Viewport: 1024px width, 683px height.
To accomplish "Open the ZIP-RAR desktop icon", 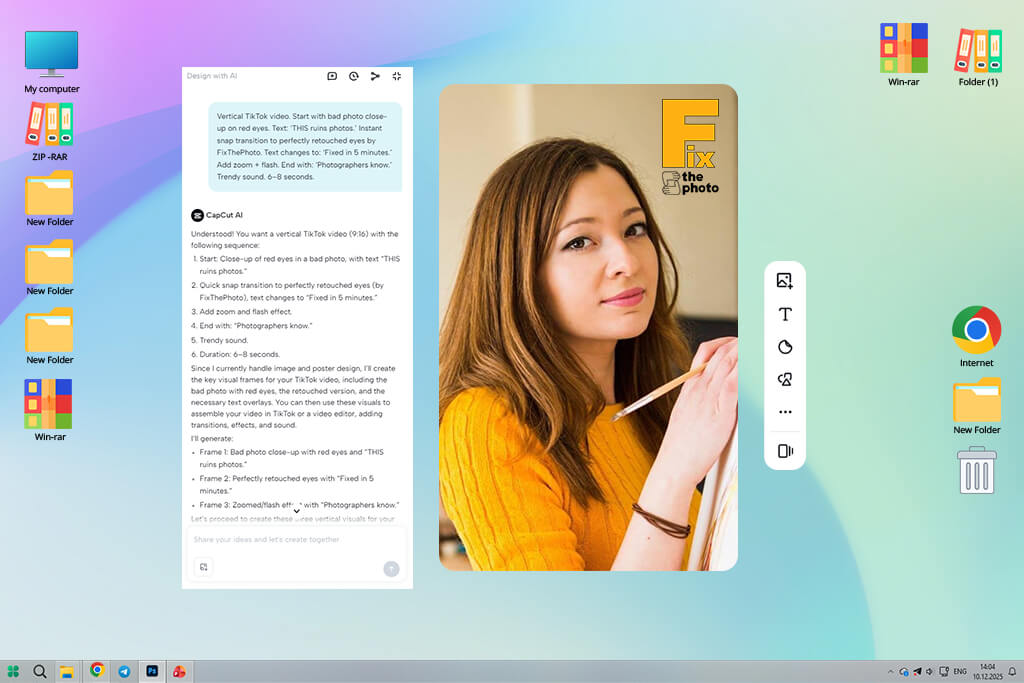I will coord(50,131).
